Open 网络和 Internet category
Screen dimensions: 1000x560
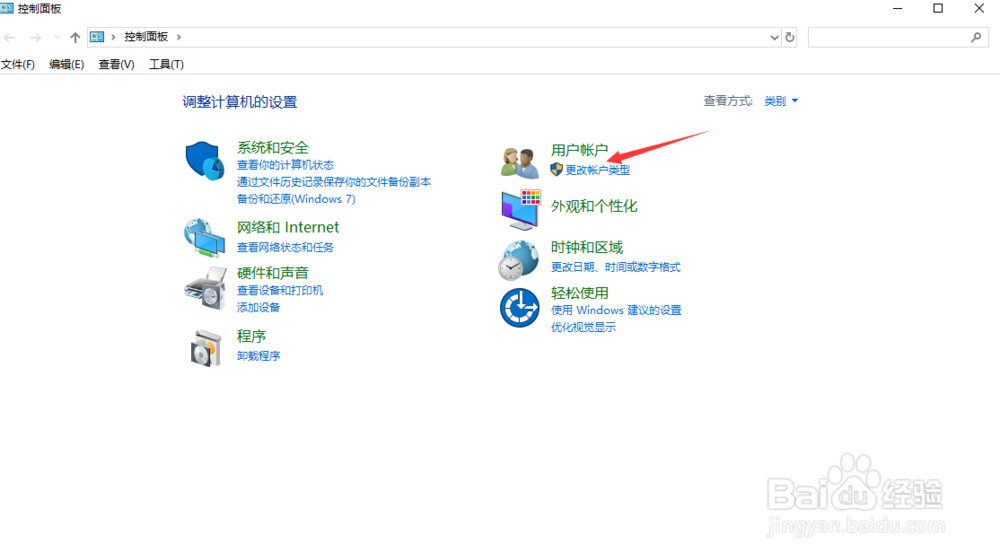coord(288,227)
